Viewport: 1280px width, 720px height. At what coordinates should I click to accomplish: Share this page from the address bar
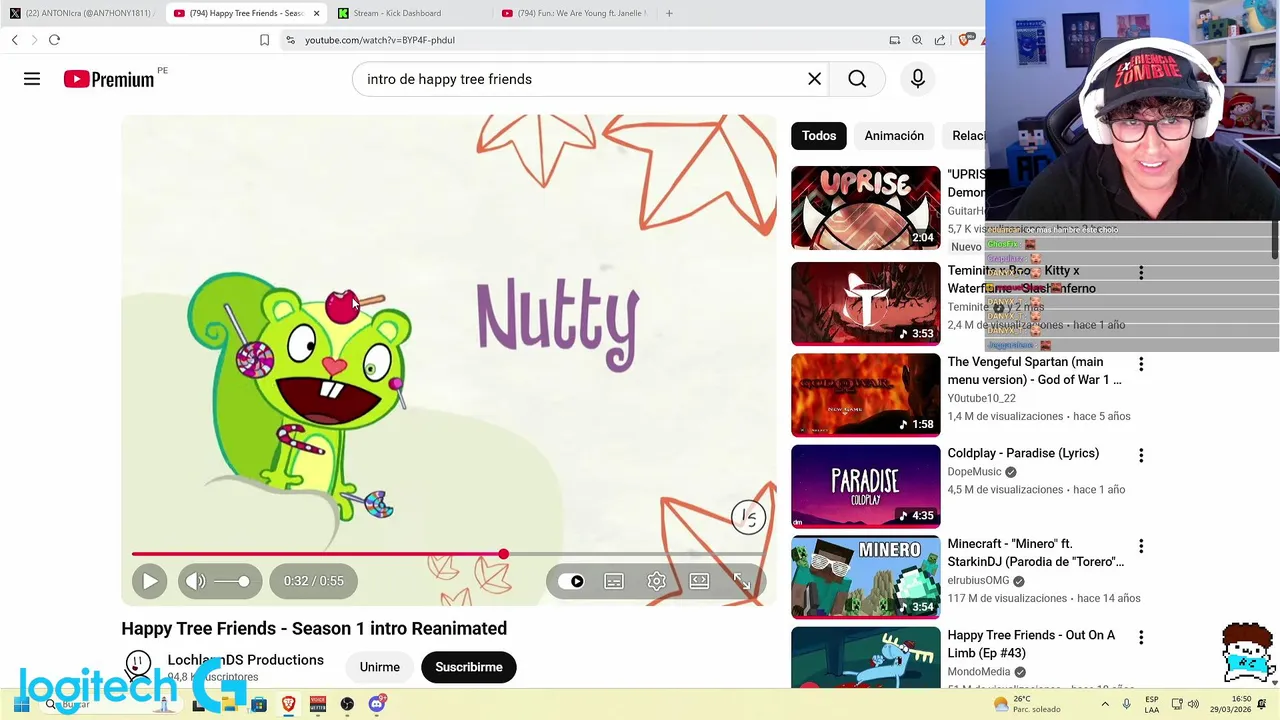point(940,40)
